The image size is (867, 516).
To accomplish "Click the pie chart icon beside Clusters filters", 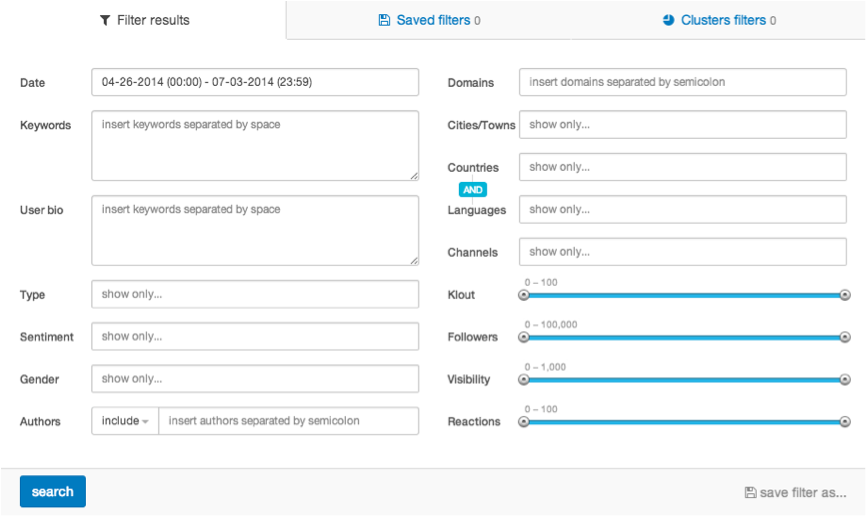I will pos(668,20).
